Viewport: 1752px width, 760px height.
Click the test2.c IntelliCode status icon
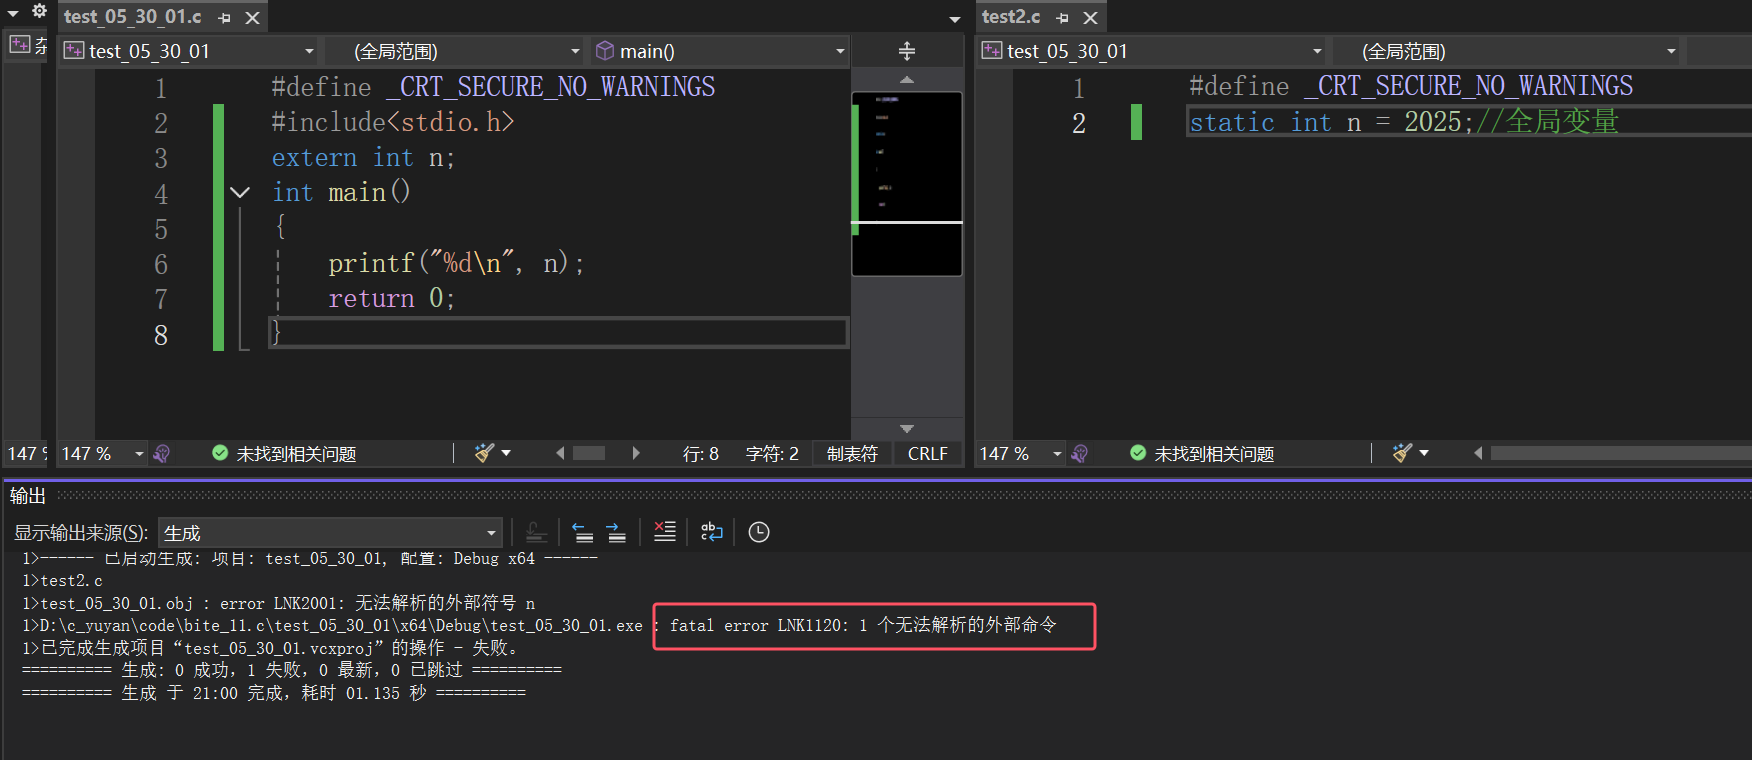pyautogui.click(x=1079, y=454)
